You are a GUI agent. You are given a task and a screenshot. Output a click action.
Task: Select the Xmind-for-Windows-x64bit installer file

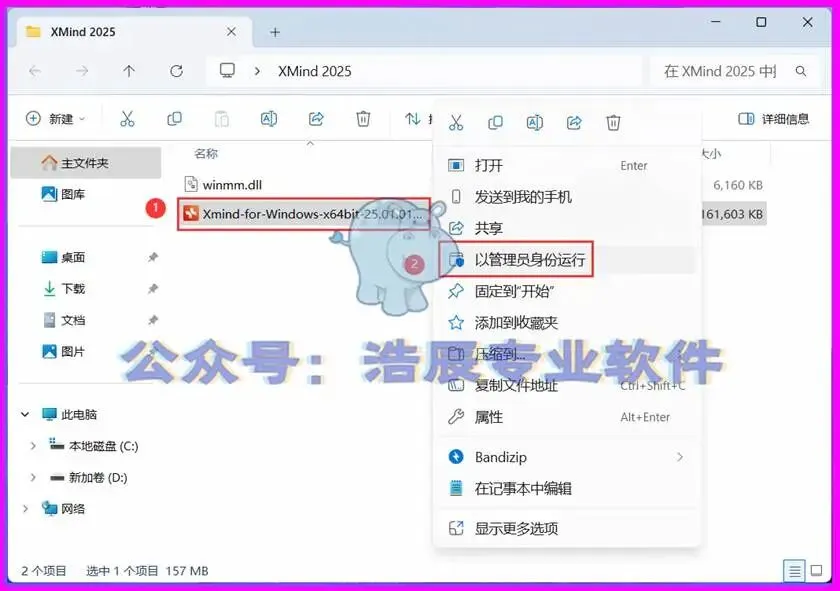pyautogui.click(x=304, y=214)
